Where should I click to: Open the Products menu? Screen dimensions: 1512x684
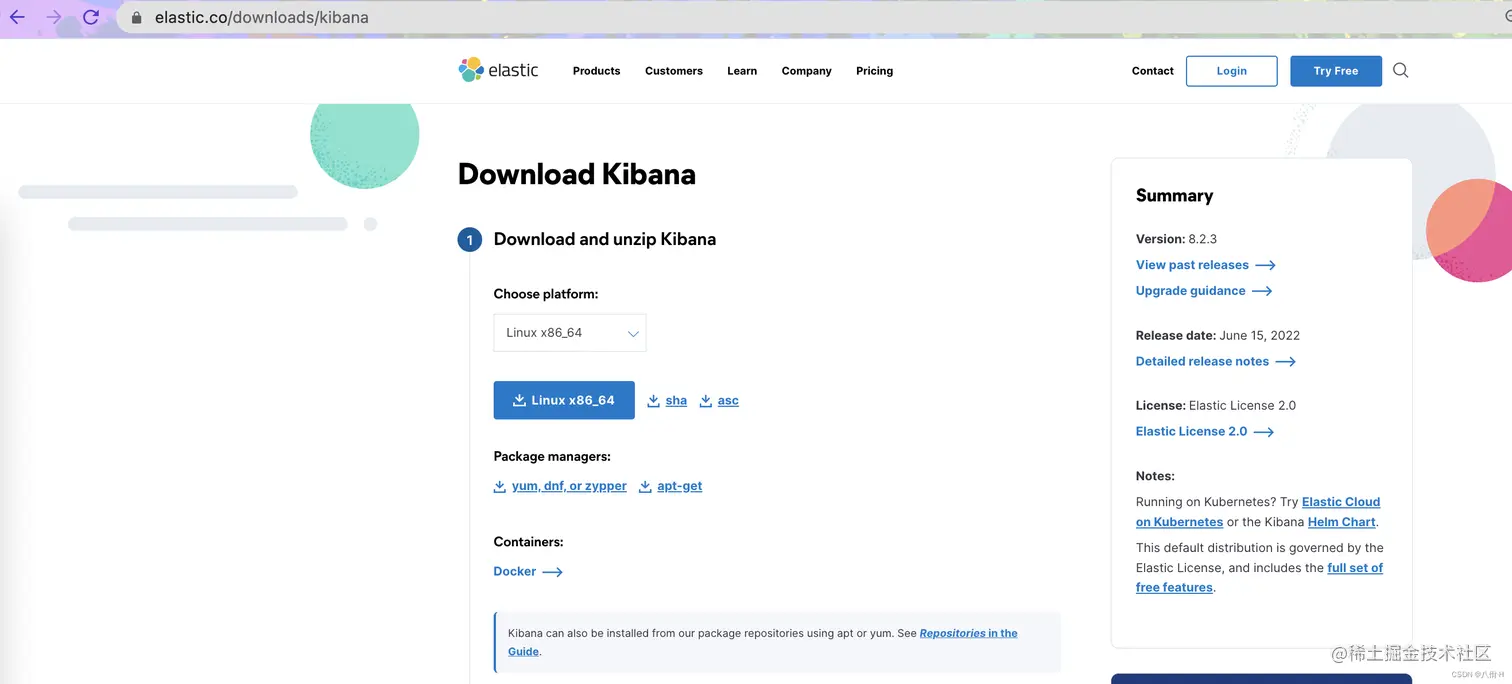point(596,71)
